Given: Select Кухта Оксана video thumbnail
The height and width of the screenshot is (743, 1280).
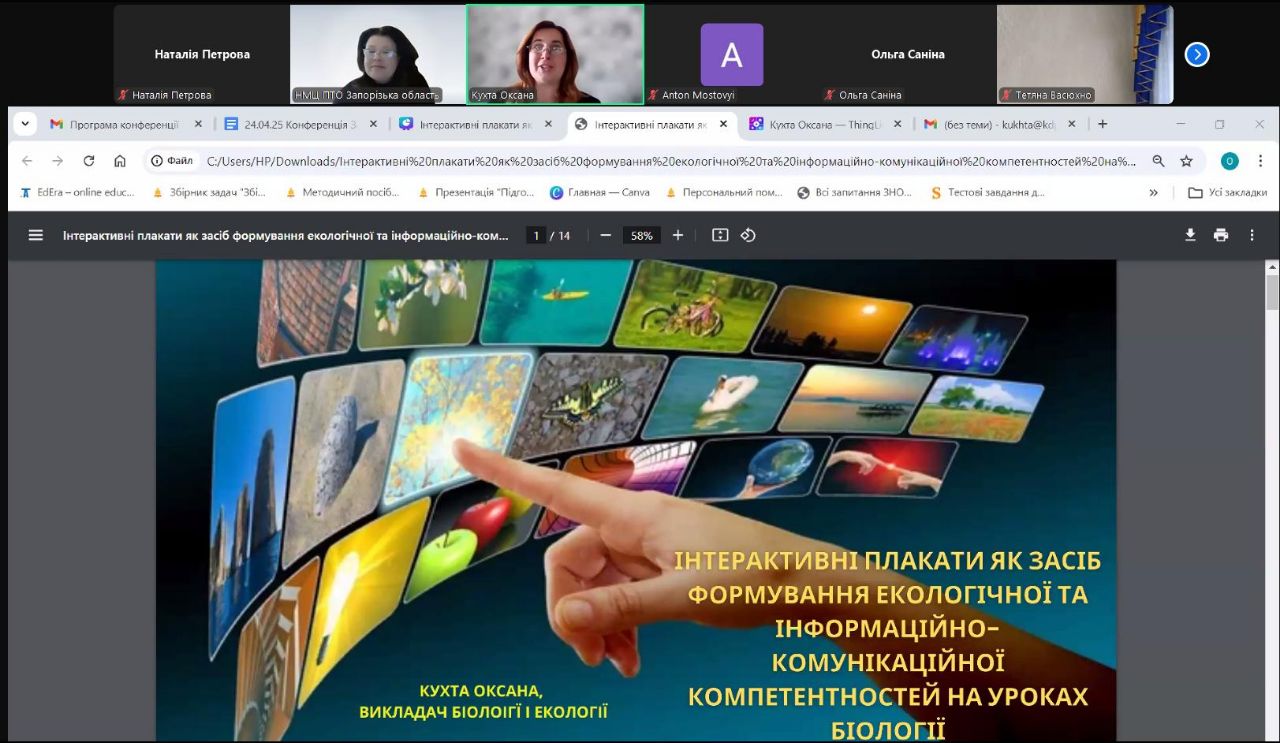Looking at the screenshot, I should pos(555,54).
